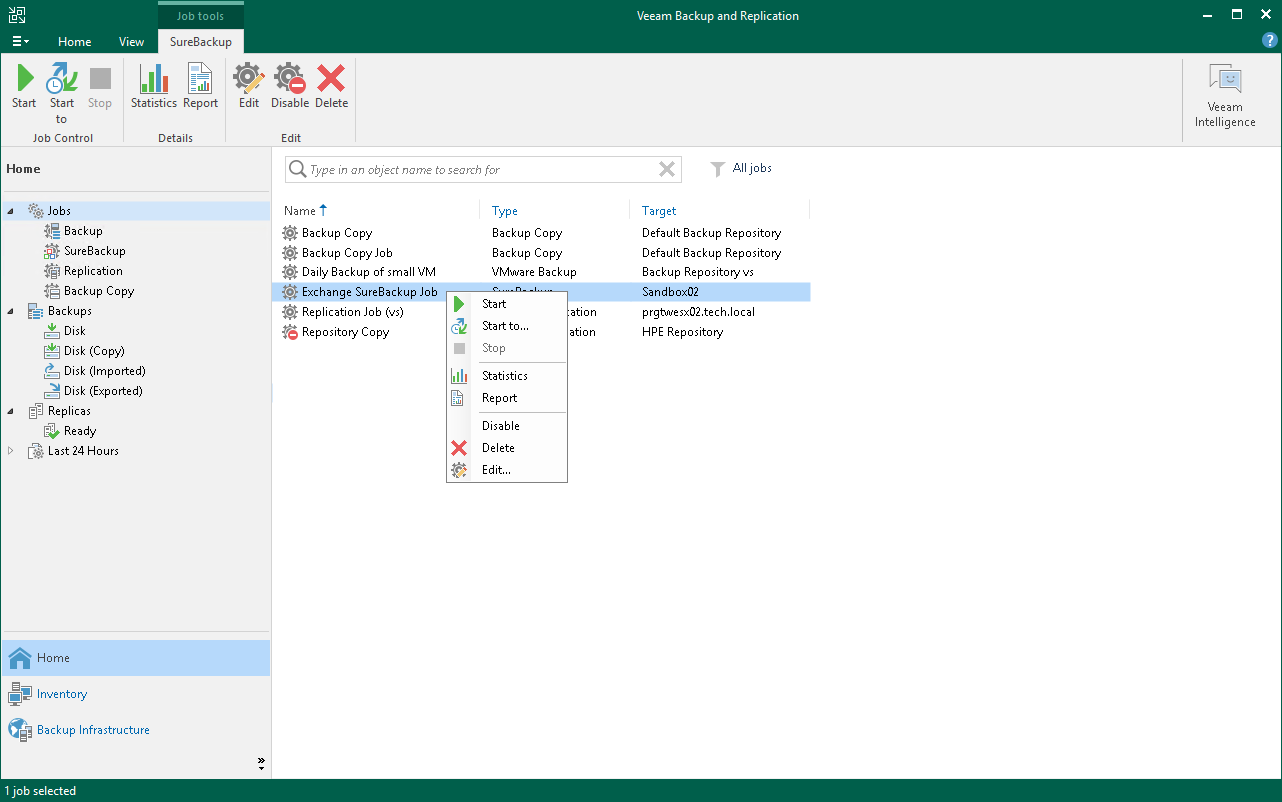Image resolution: width=1282 pixels, height=802 pixels.
Task: Start the selected SureBackup job from ribbon
Action: (x=23, y=88)
